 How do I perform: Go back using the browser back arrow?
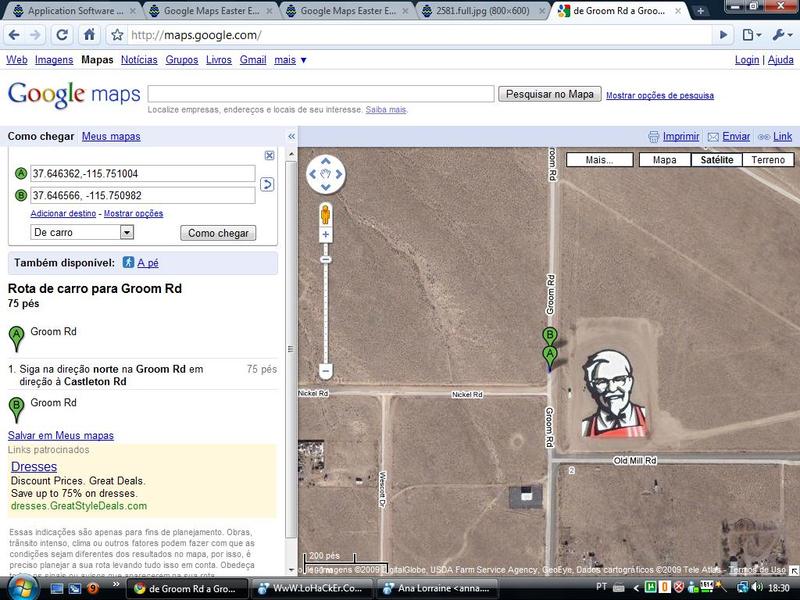click(14, 35)
